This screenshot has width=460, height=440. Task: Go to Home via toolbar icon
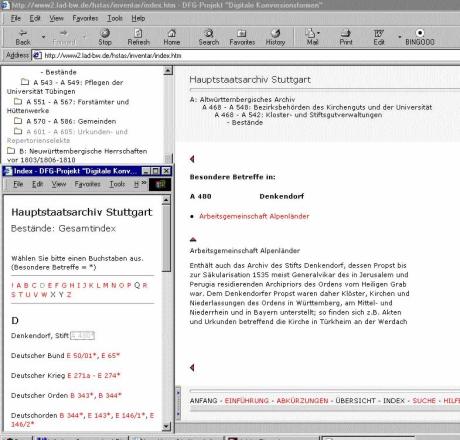(x=172, y=37)
